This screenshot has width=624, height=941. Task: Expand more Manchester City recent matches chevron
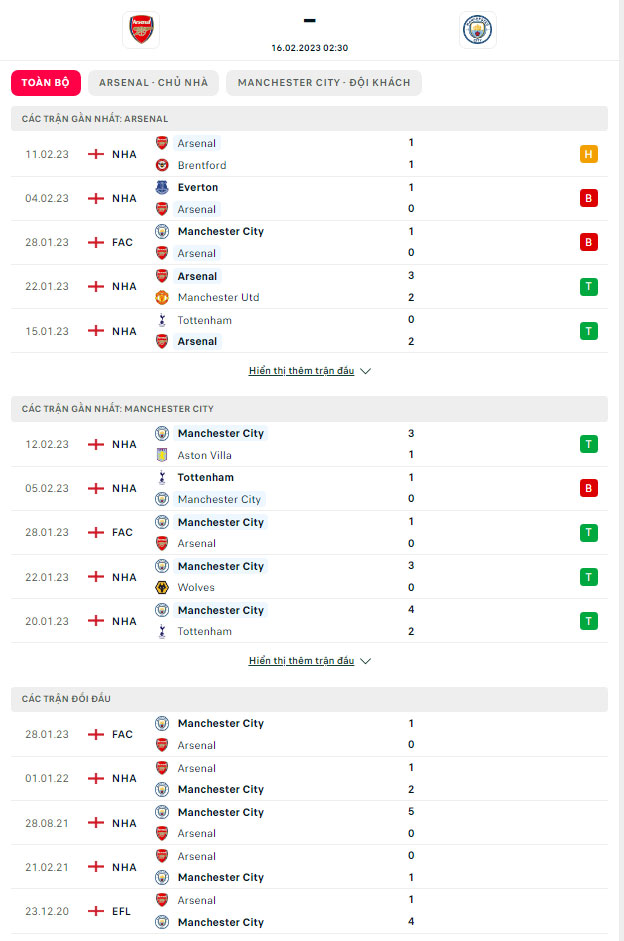point(365,661)
